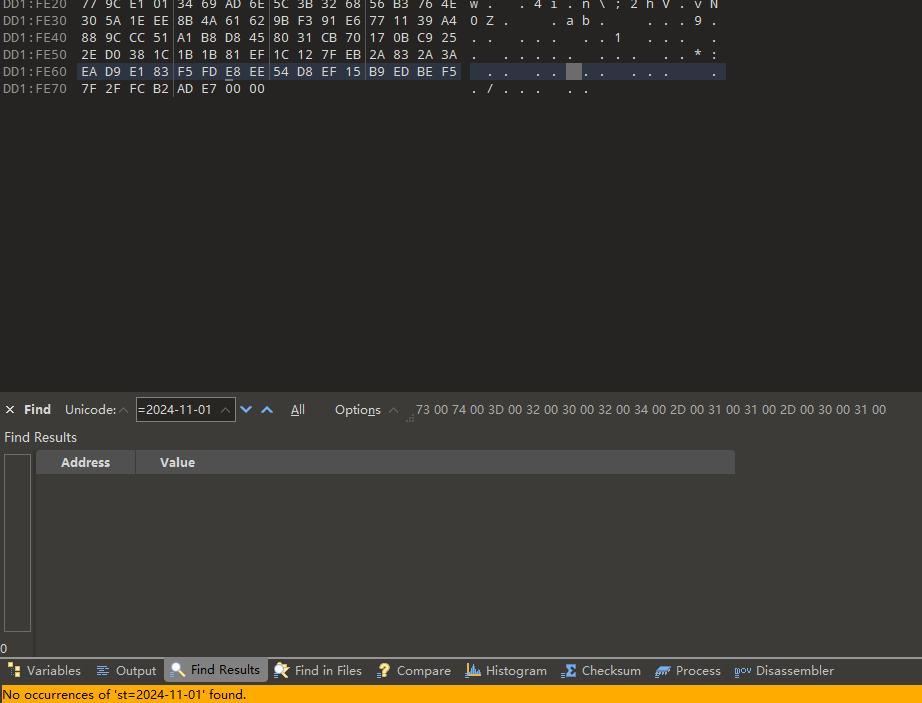
Task: Select the address DD1:FE70 in the hex editor
Action: click(35, 89)
